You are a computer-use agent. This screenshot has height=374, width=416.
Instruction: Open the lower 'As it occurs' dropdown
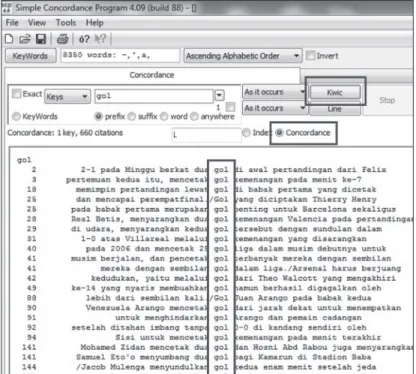274,108
